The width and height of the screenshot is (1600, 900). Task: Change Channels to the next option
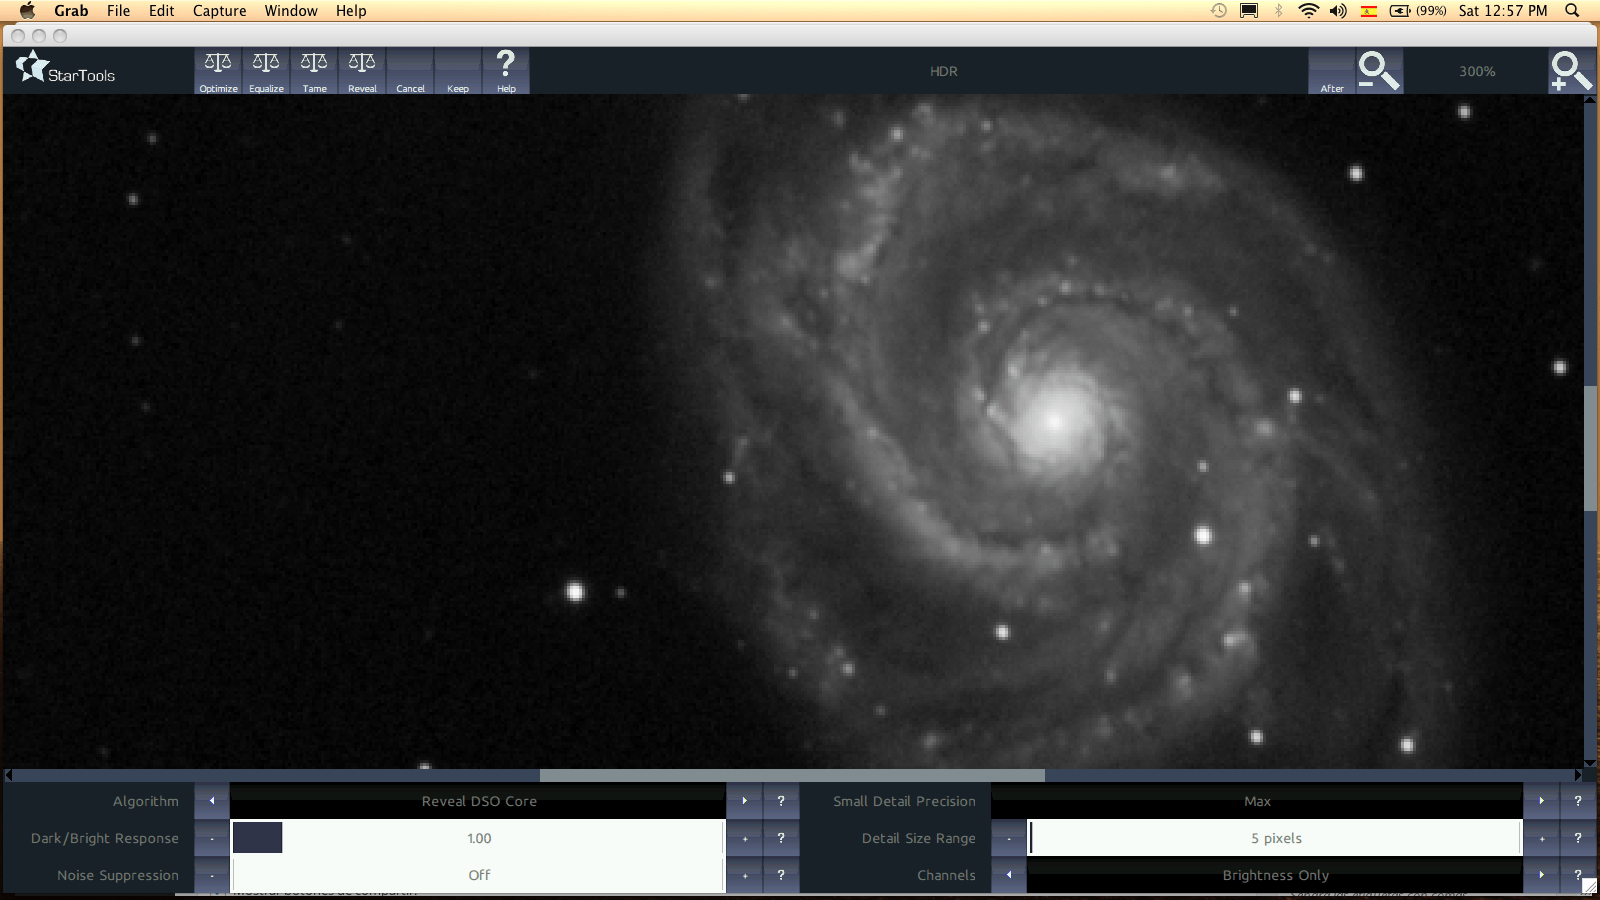point(1541,875)
